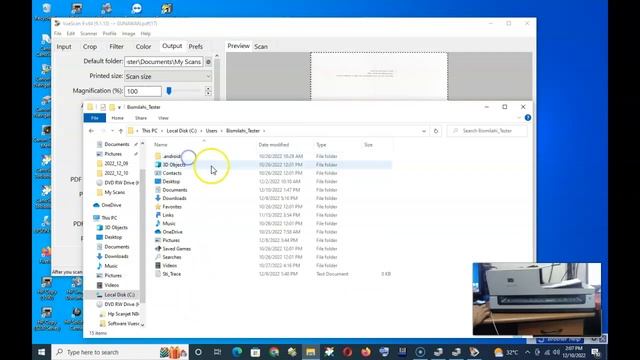Open the .android folder in the file list

coord(171,156)
